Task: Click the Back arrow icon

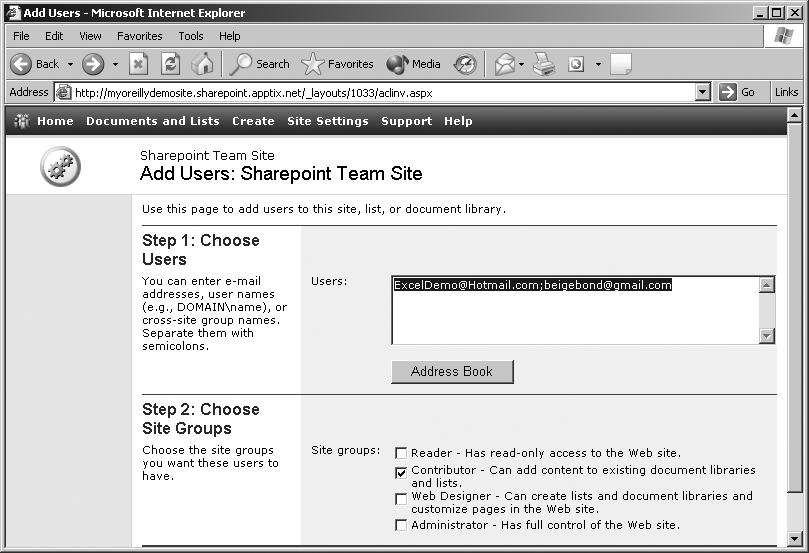Action: point(21,64)
